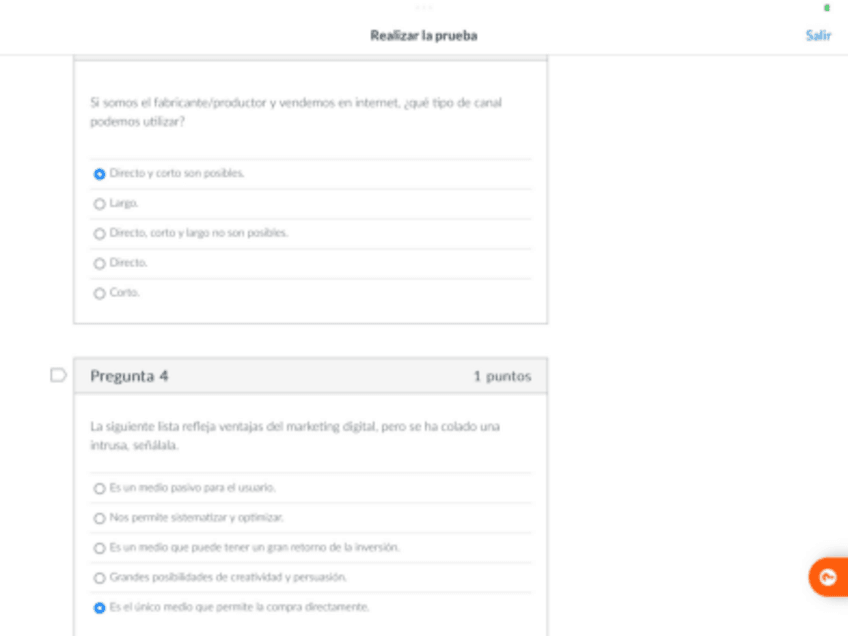The image size is (848, 636).
Task: Choose "Nos permite sistematizar y optimizar"
Action: [100, 519]
